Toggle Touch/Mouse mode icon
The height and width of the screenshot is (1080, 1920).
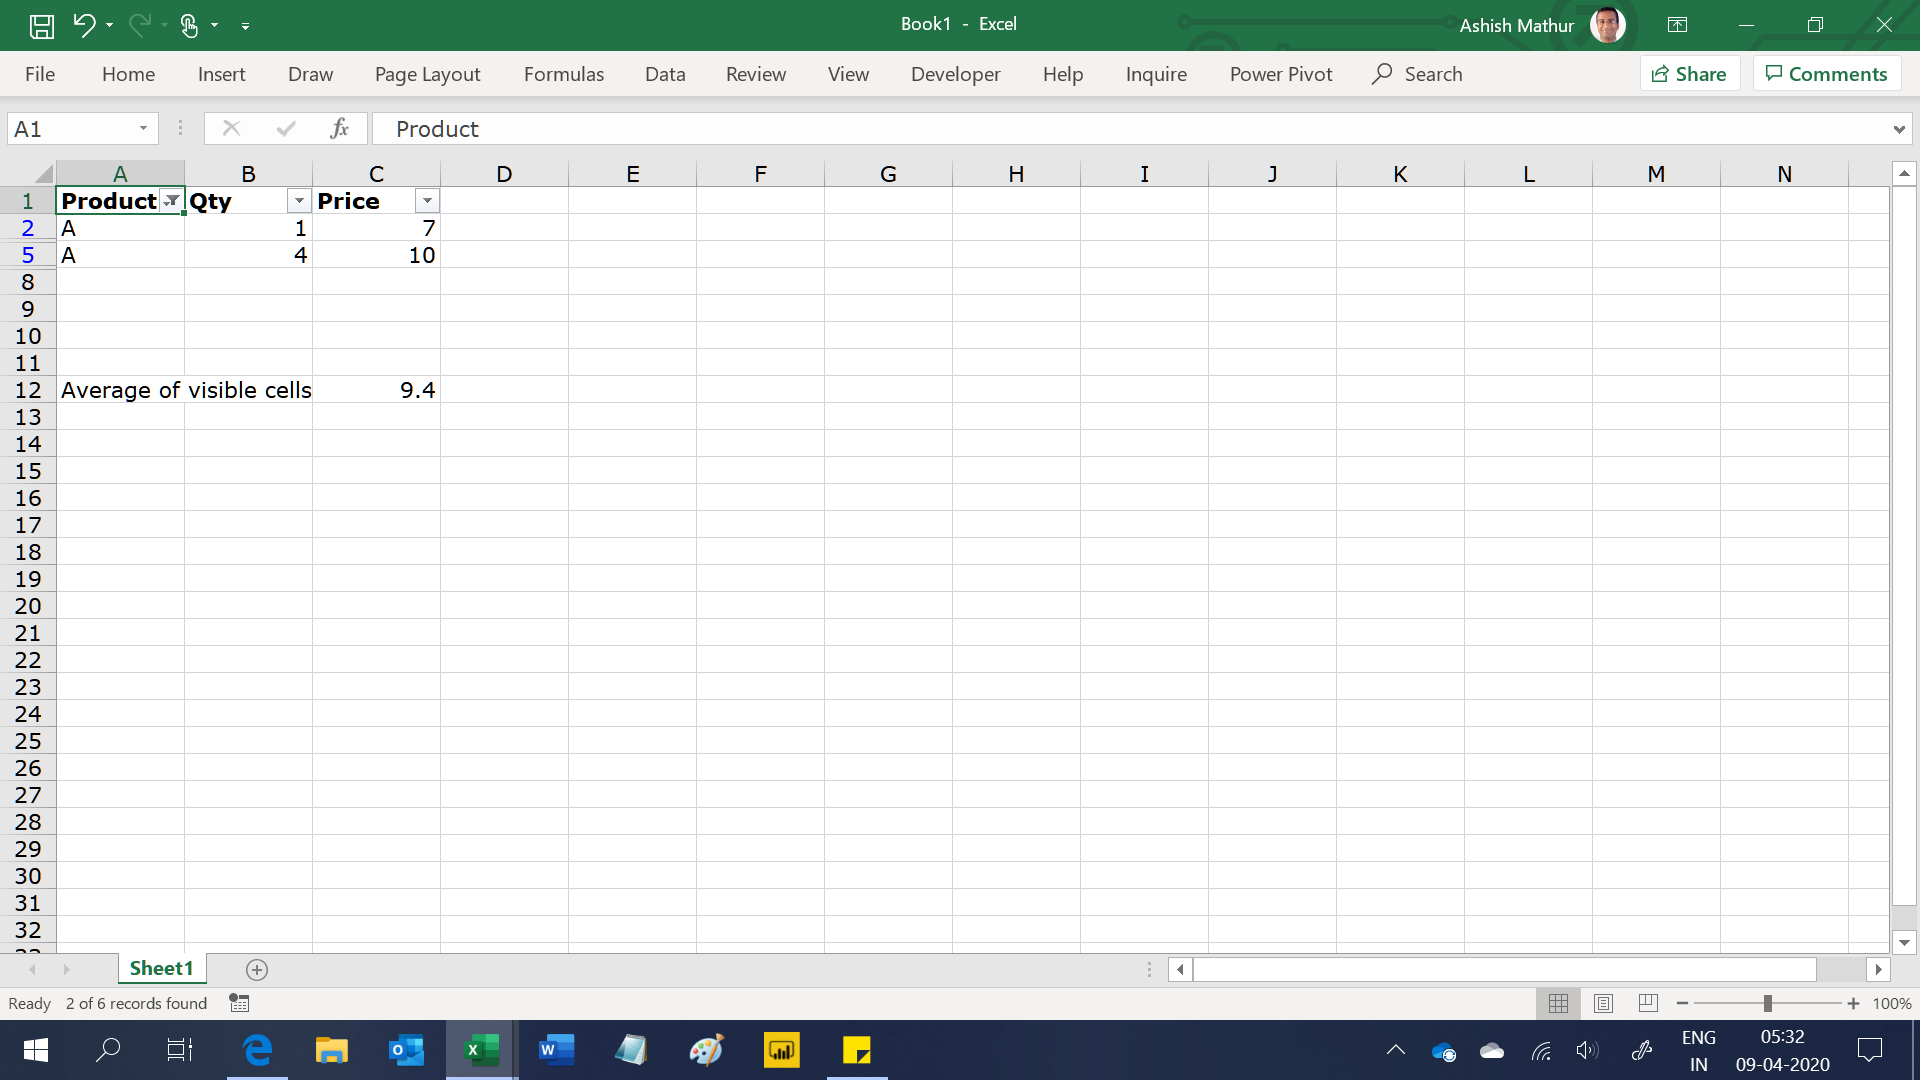coord(189,26)
